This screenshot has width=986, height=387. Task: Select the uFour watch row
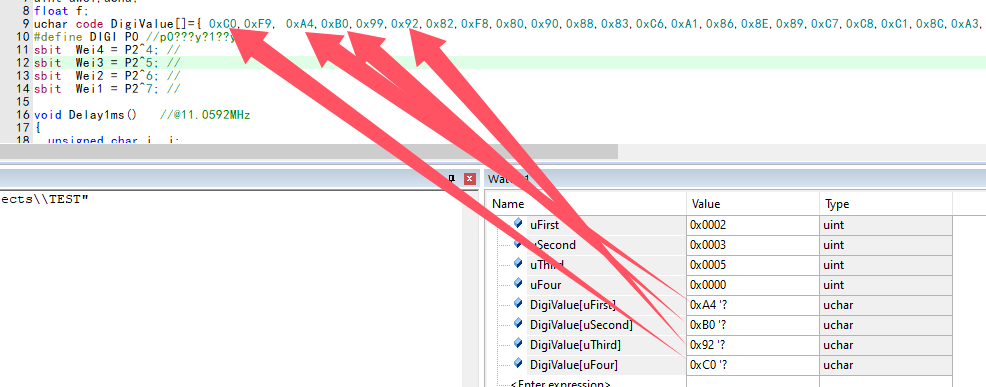[x=719, y=285]
